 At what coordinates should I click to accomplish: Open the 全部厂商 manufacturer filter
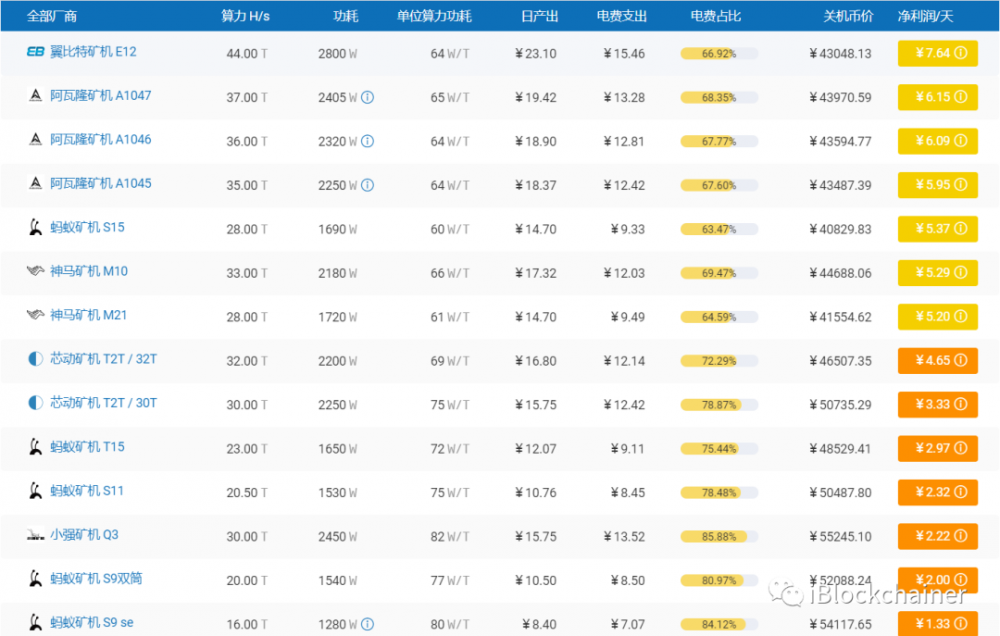(x=52, y=16)
